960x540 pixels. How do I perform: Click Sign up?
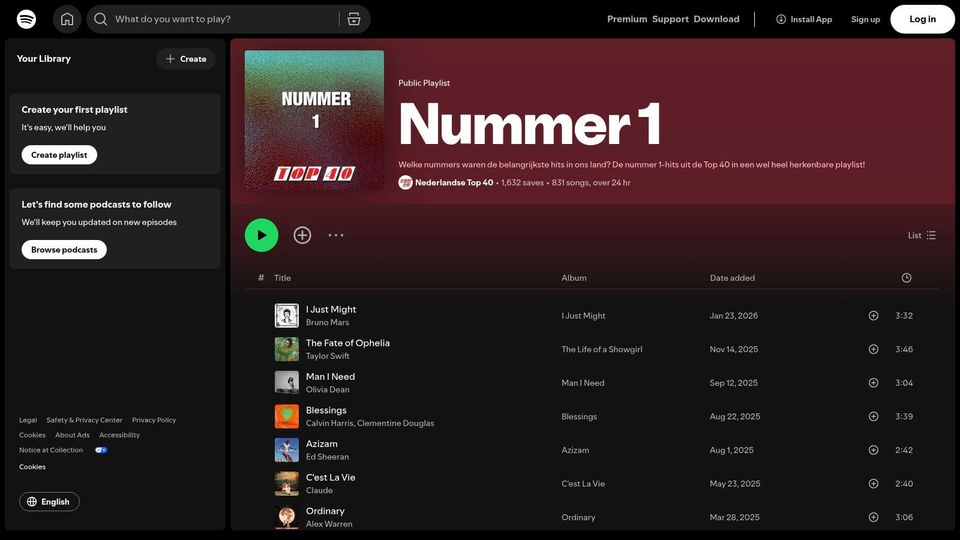pyautogui.click(x=865, y=19)
